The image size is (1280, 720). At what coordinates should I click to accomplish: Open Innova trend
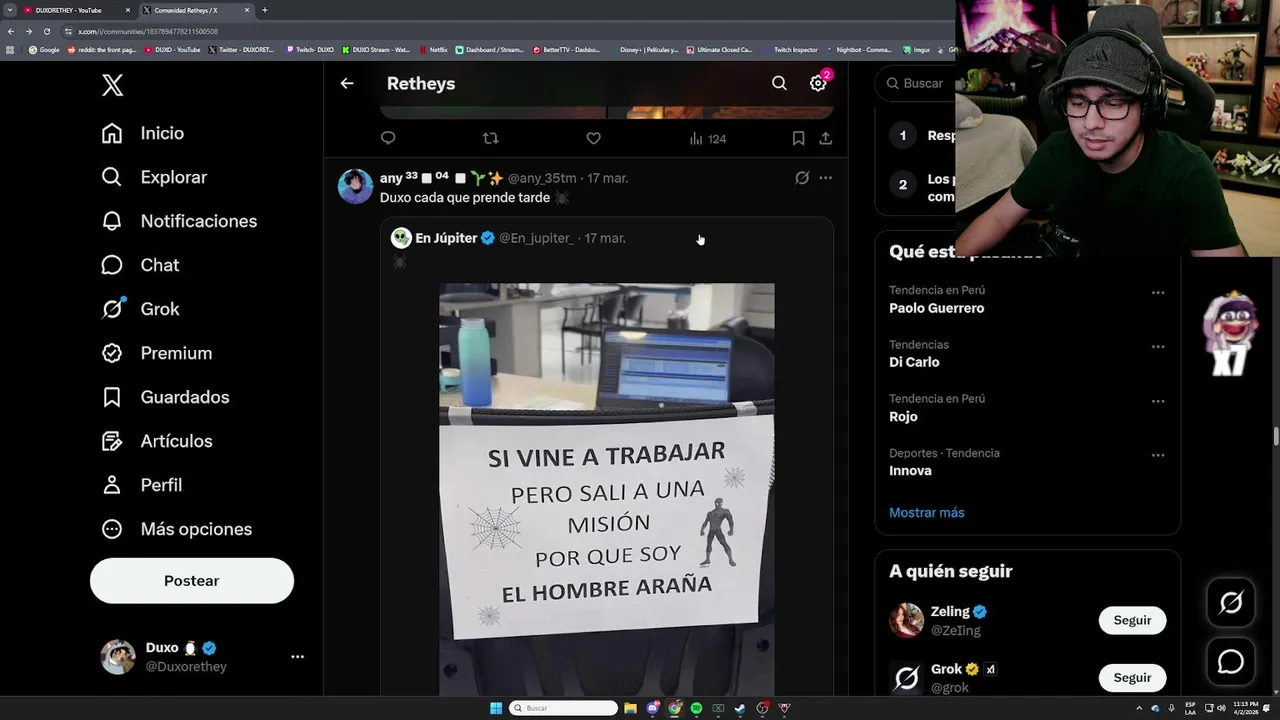[x=910, y=470]
